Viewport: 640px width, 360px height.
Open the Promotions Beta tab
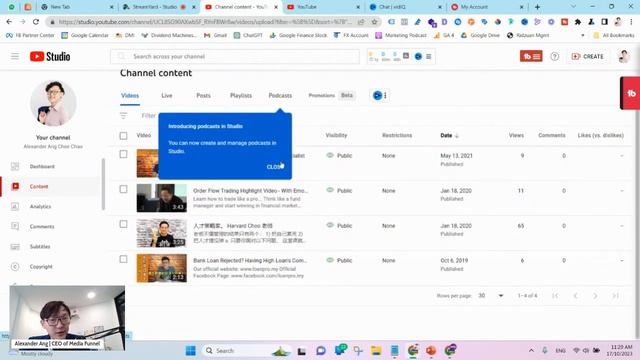tap(331, 96)
